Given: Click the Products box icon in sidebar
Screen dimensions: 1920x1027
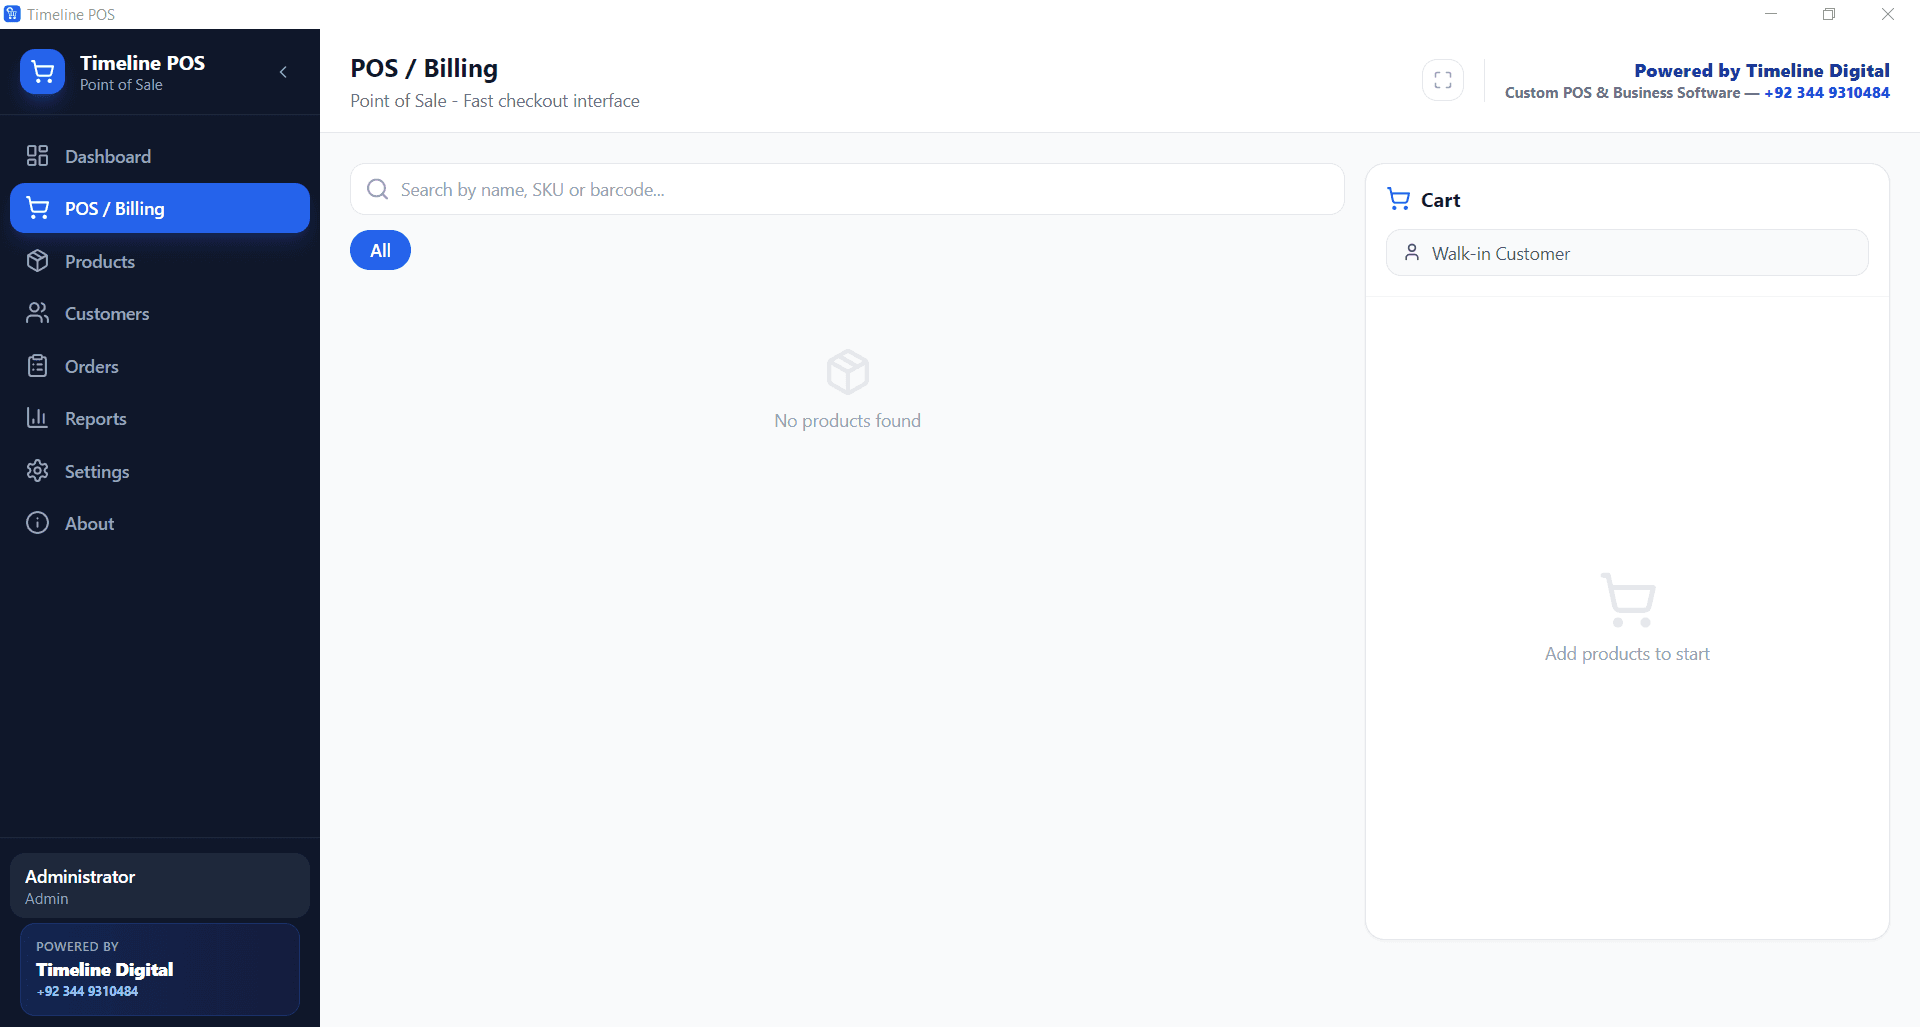Looking at the screenshot, I should pyautogui.click(x=38, y=261).
